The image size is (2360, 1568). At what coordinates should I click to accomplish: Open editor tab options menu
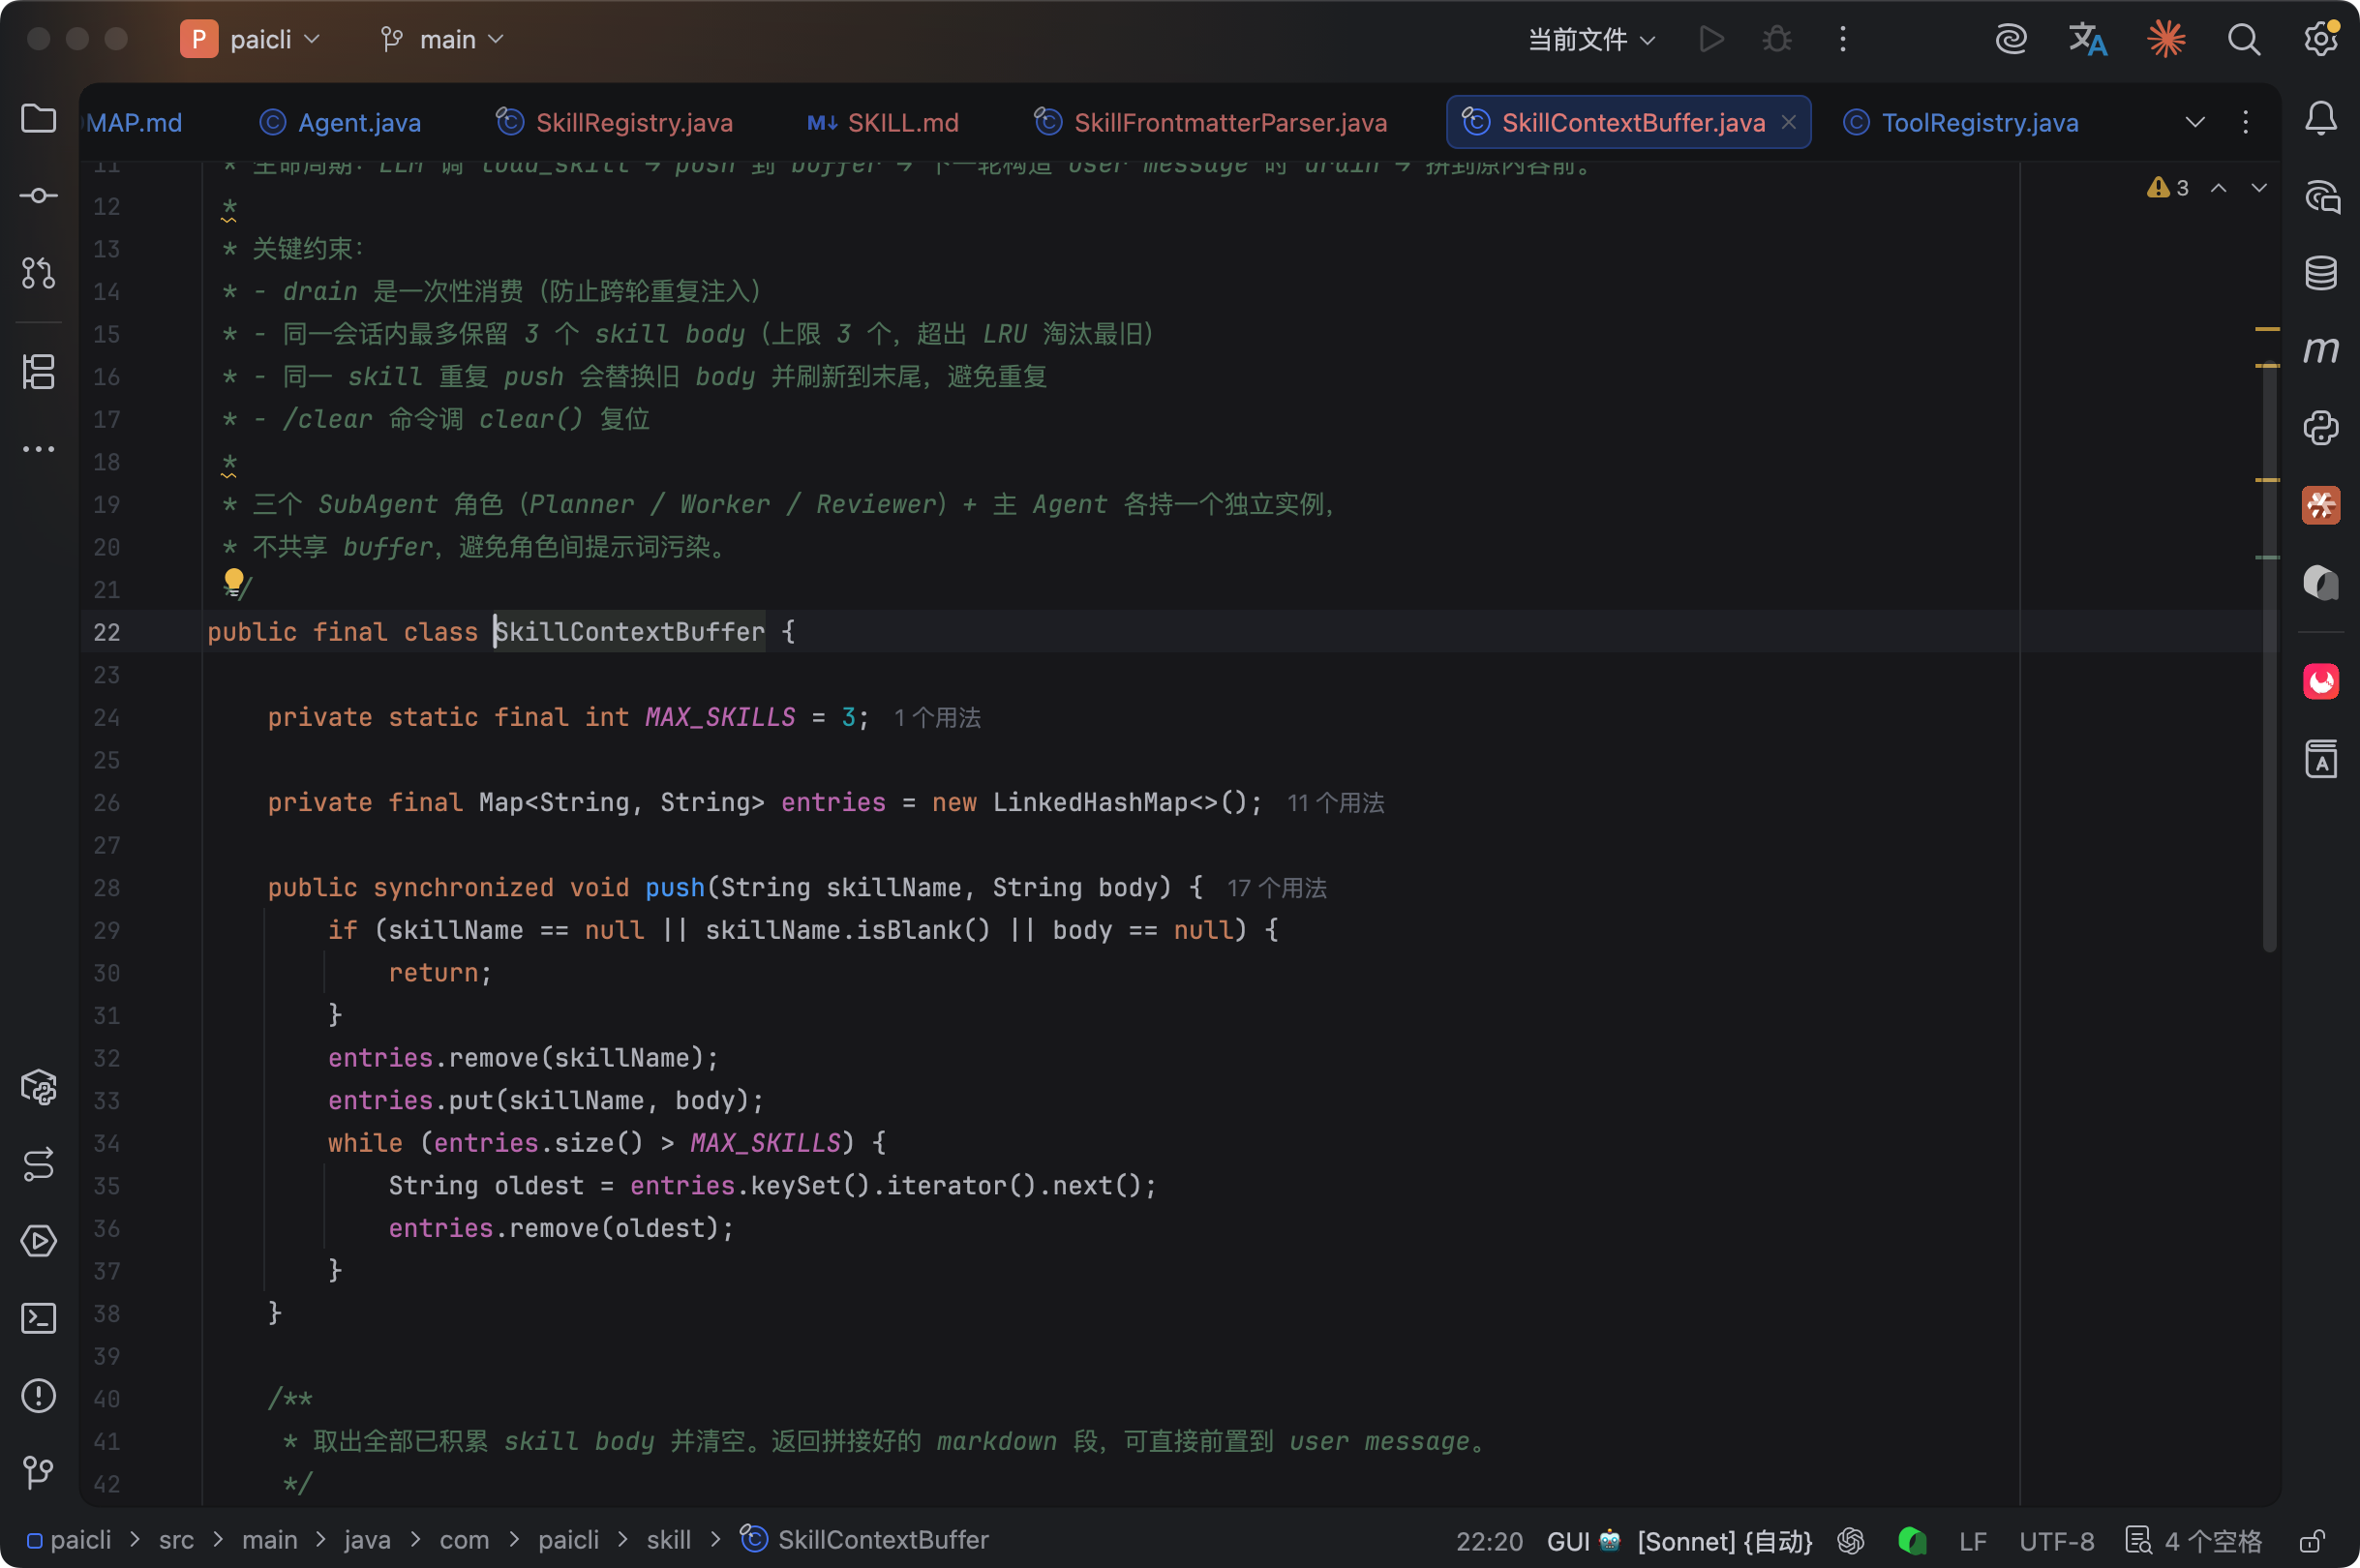(2246, 122)
